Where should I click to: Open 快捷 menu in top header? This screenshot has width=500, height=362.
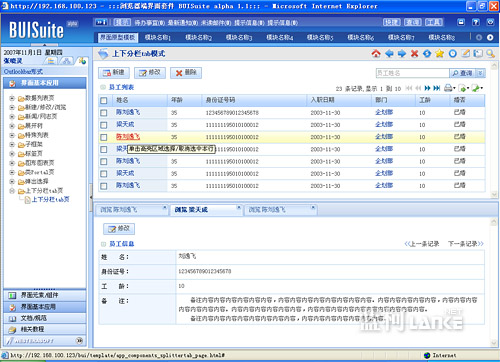pos(392,22)
